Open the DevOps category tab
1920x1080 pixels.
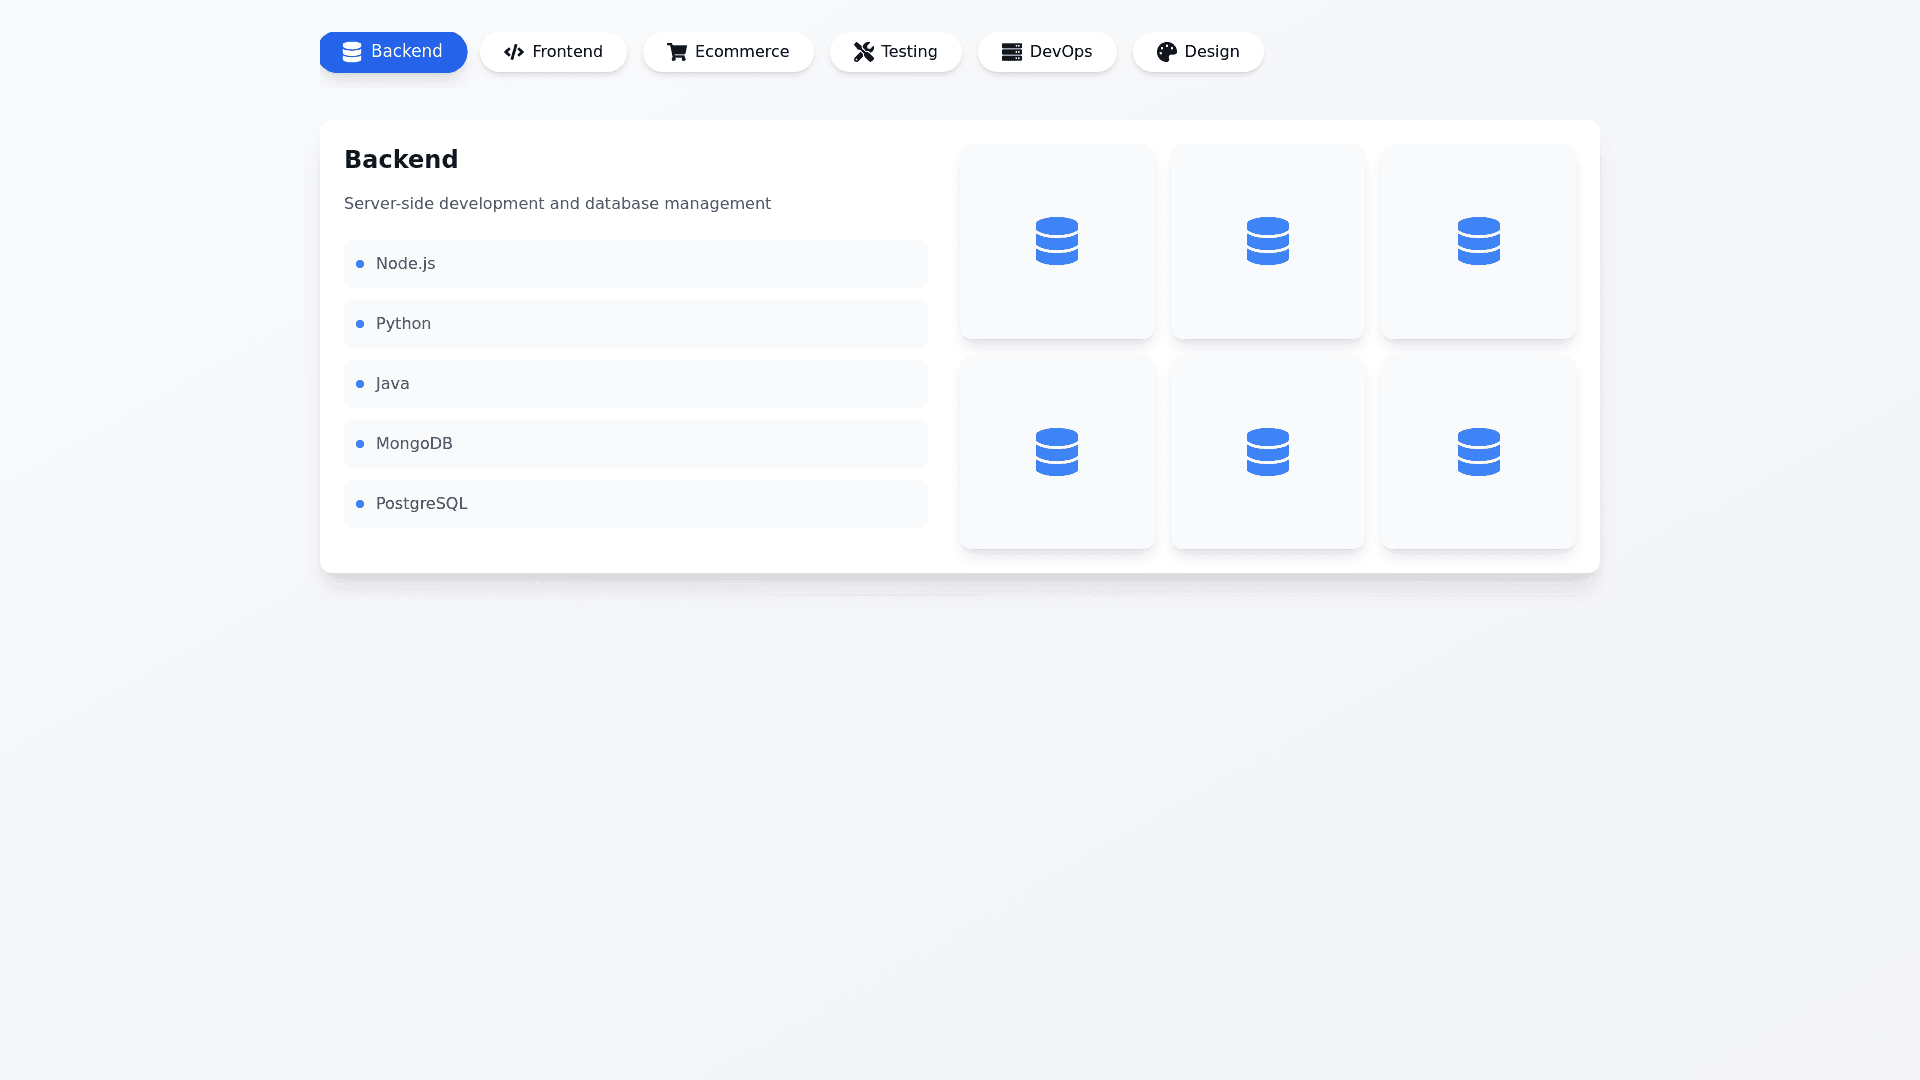coord(1047,51)
